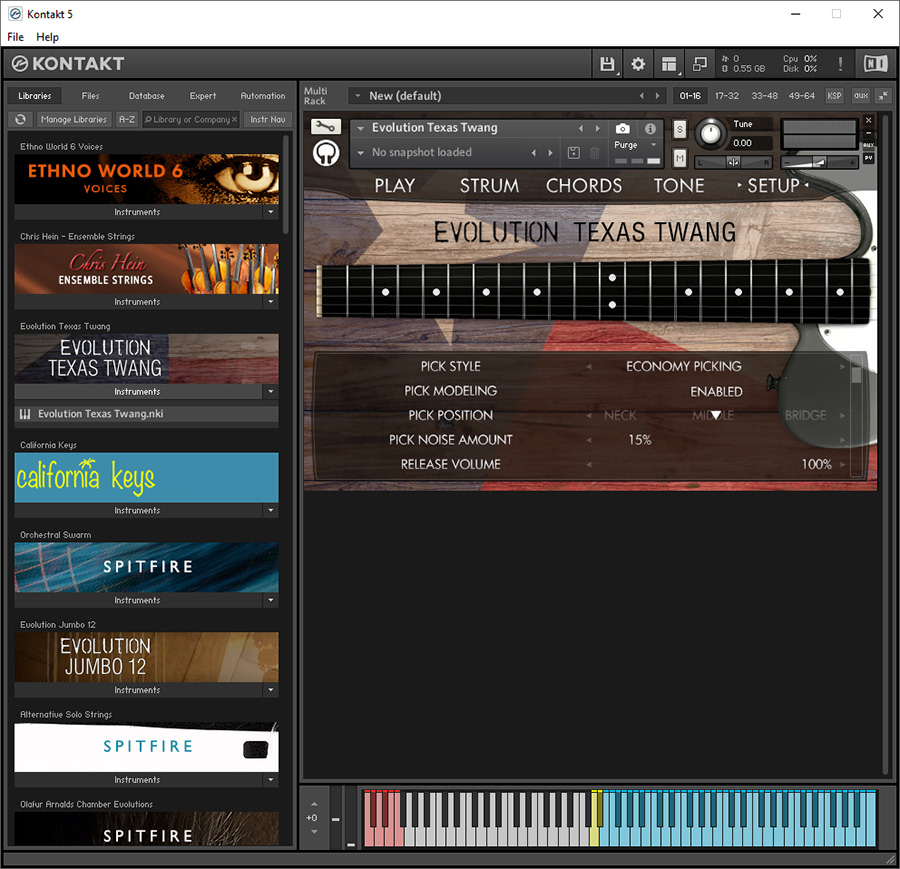Load Evolution Texas Twang.nki instrument
900x869 pixels.
(146, 414)
